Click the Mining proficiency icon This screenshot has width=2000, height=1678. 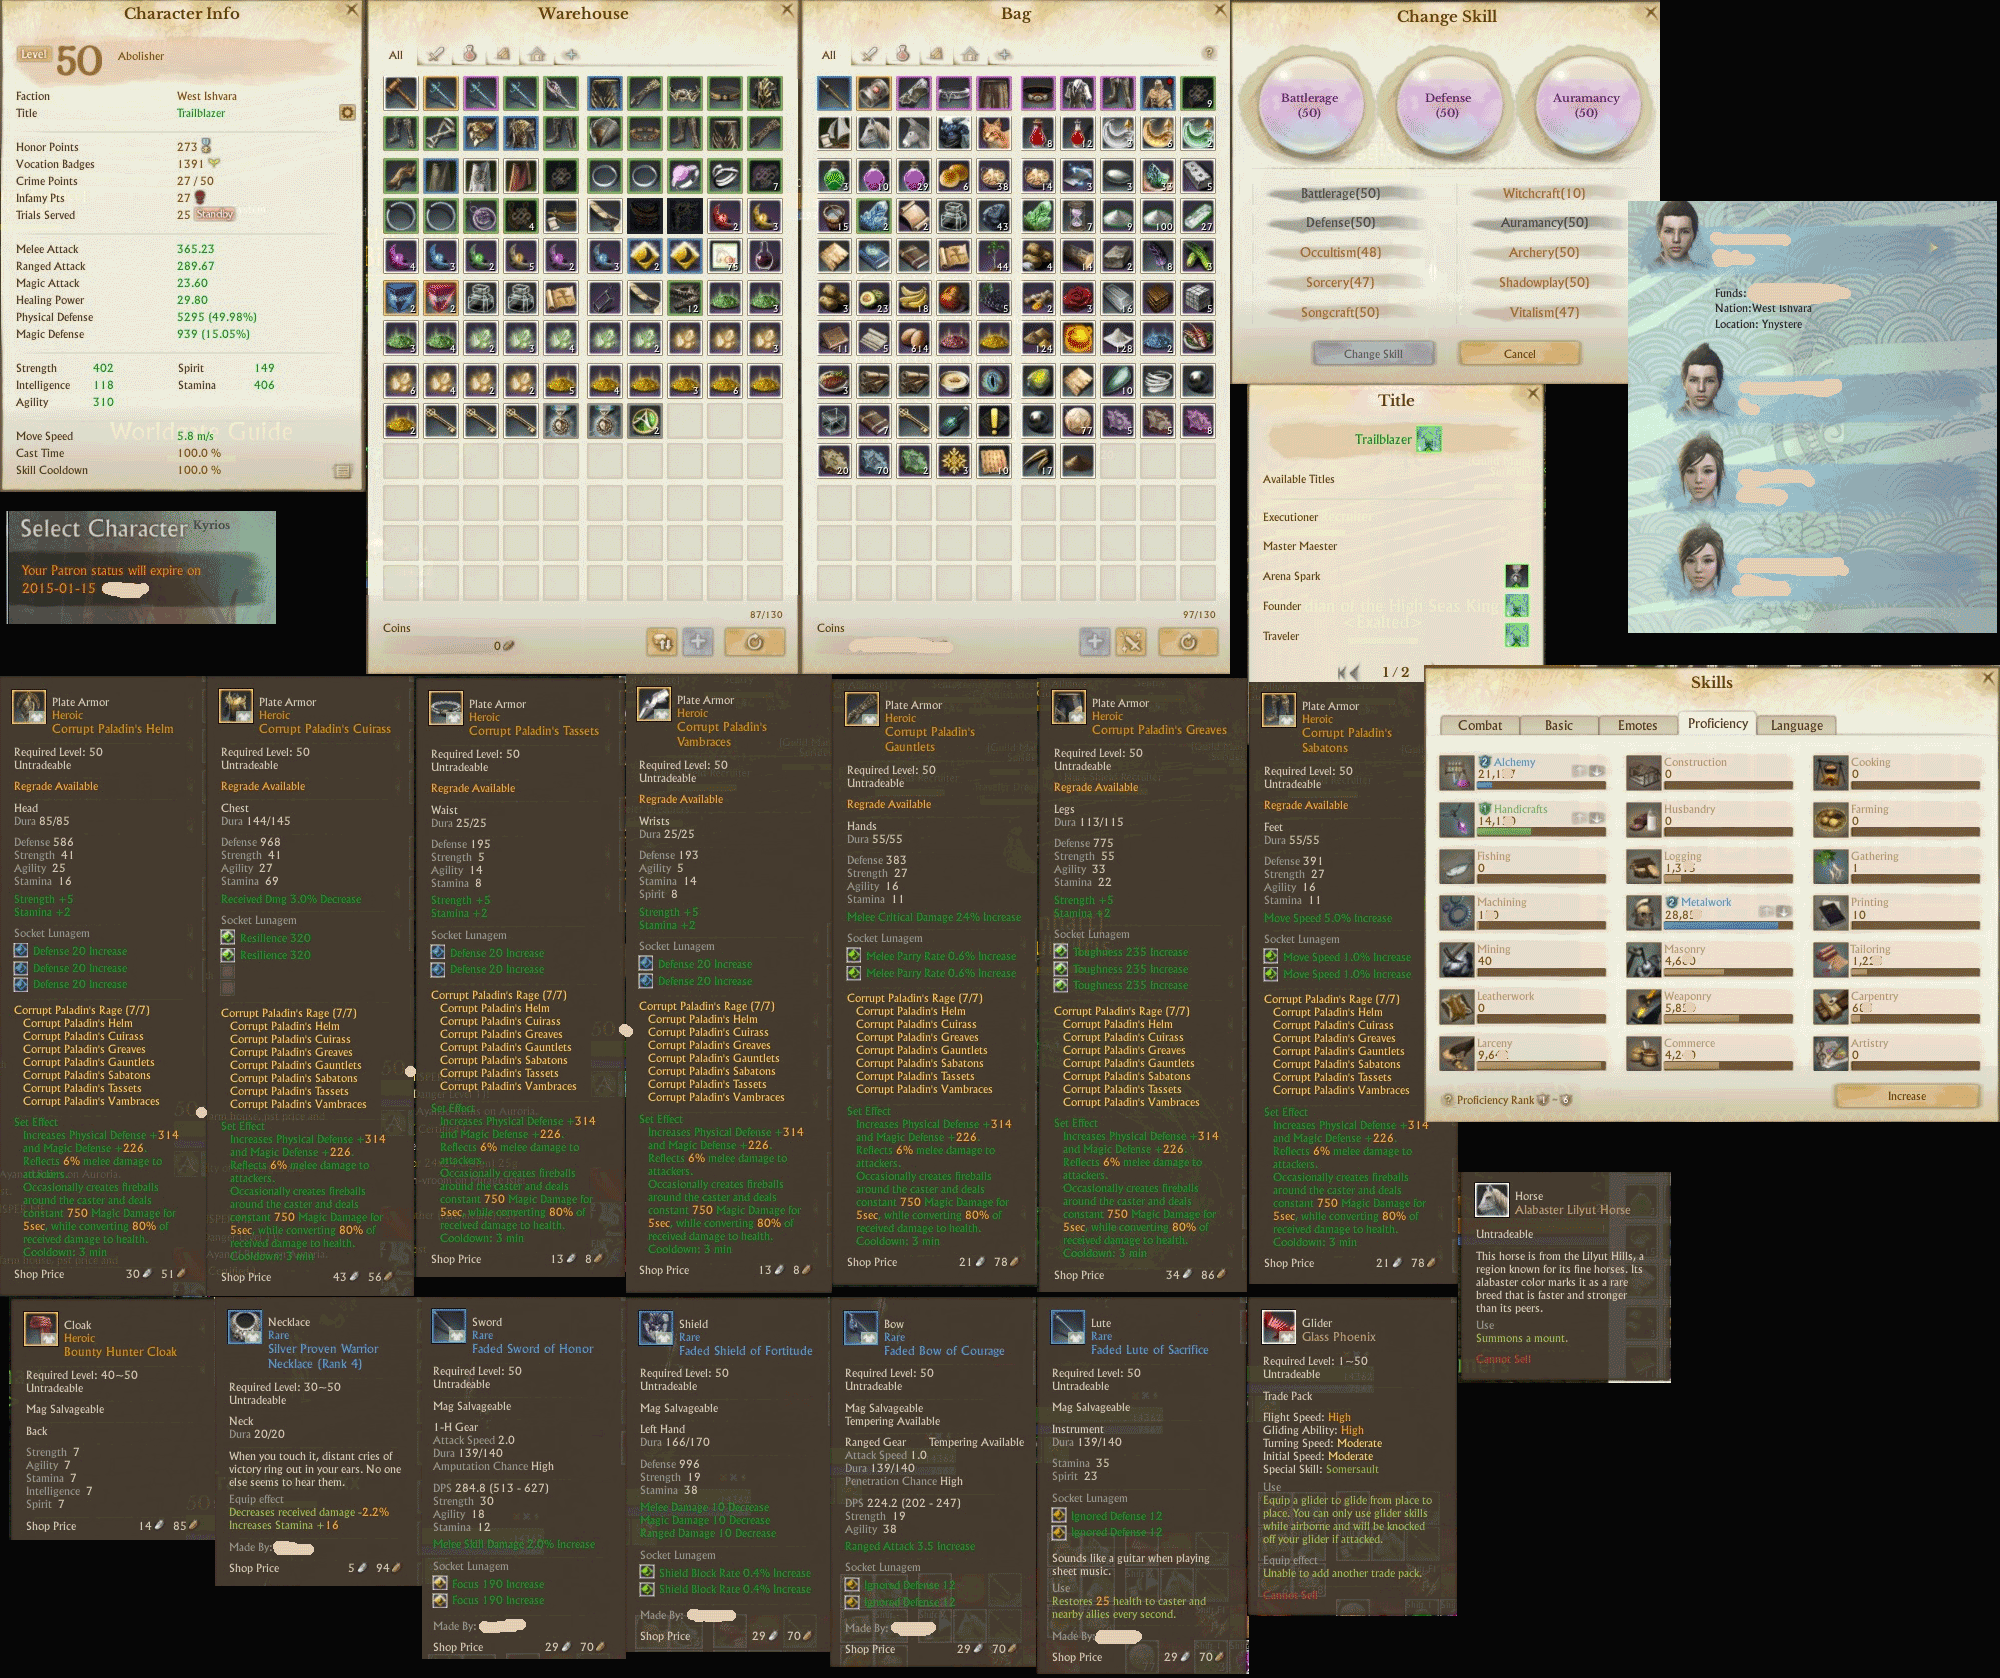click(1457, 960)
